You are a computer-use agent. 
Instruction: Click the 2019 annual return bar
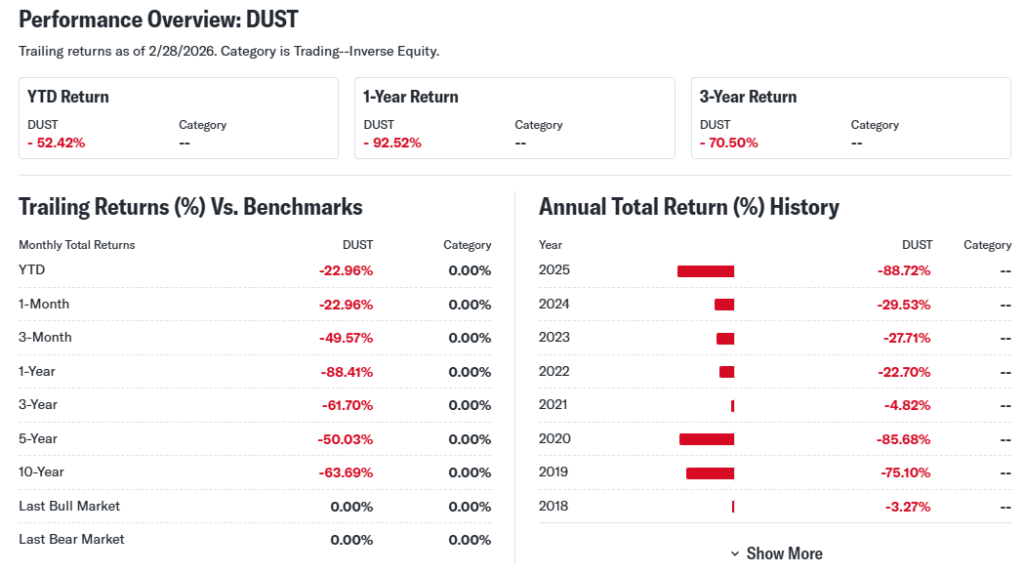710,472
